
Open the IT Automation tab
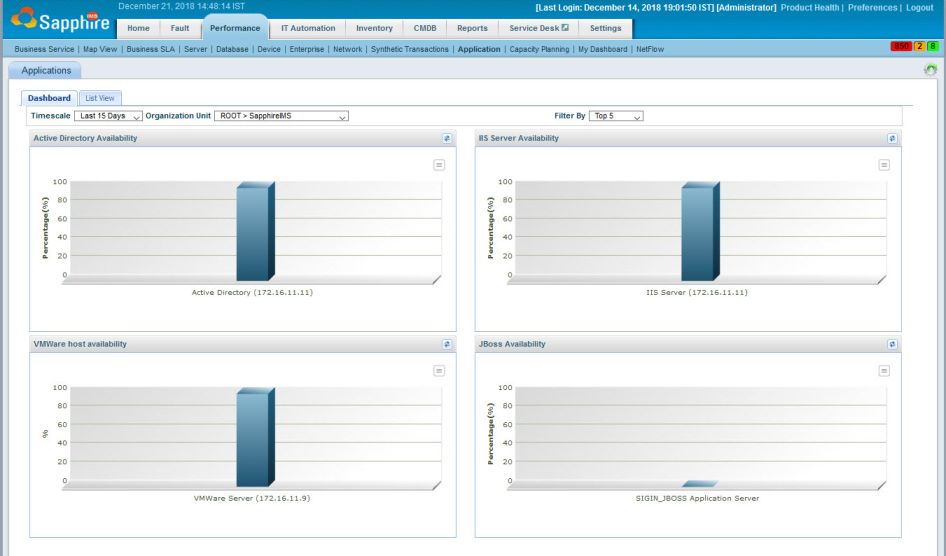[308, 28]
